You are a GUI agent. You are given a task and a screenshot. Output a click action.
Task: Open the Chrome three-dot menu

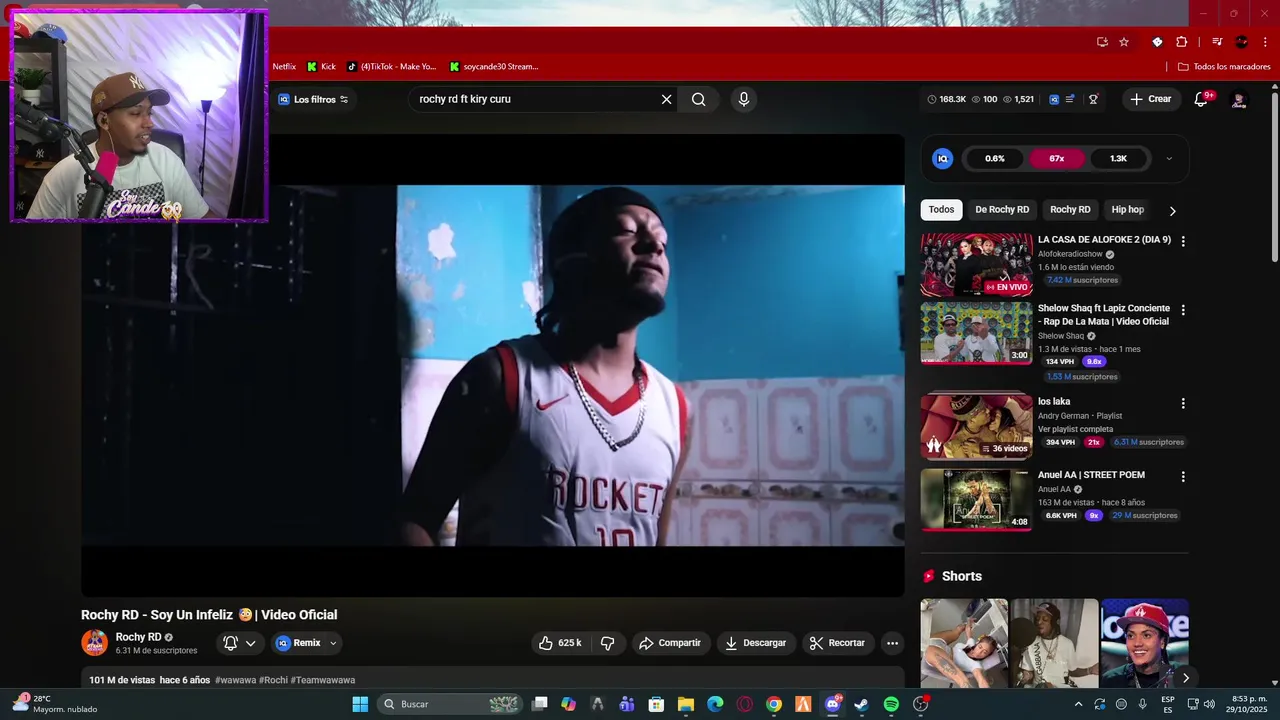point(1265,42)
